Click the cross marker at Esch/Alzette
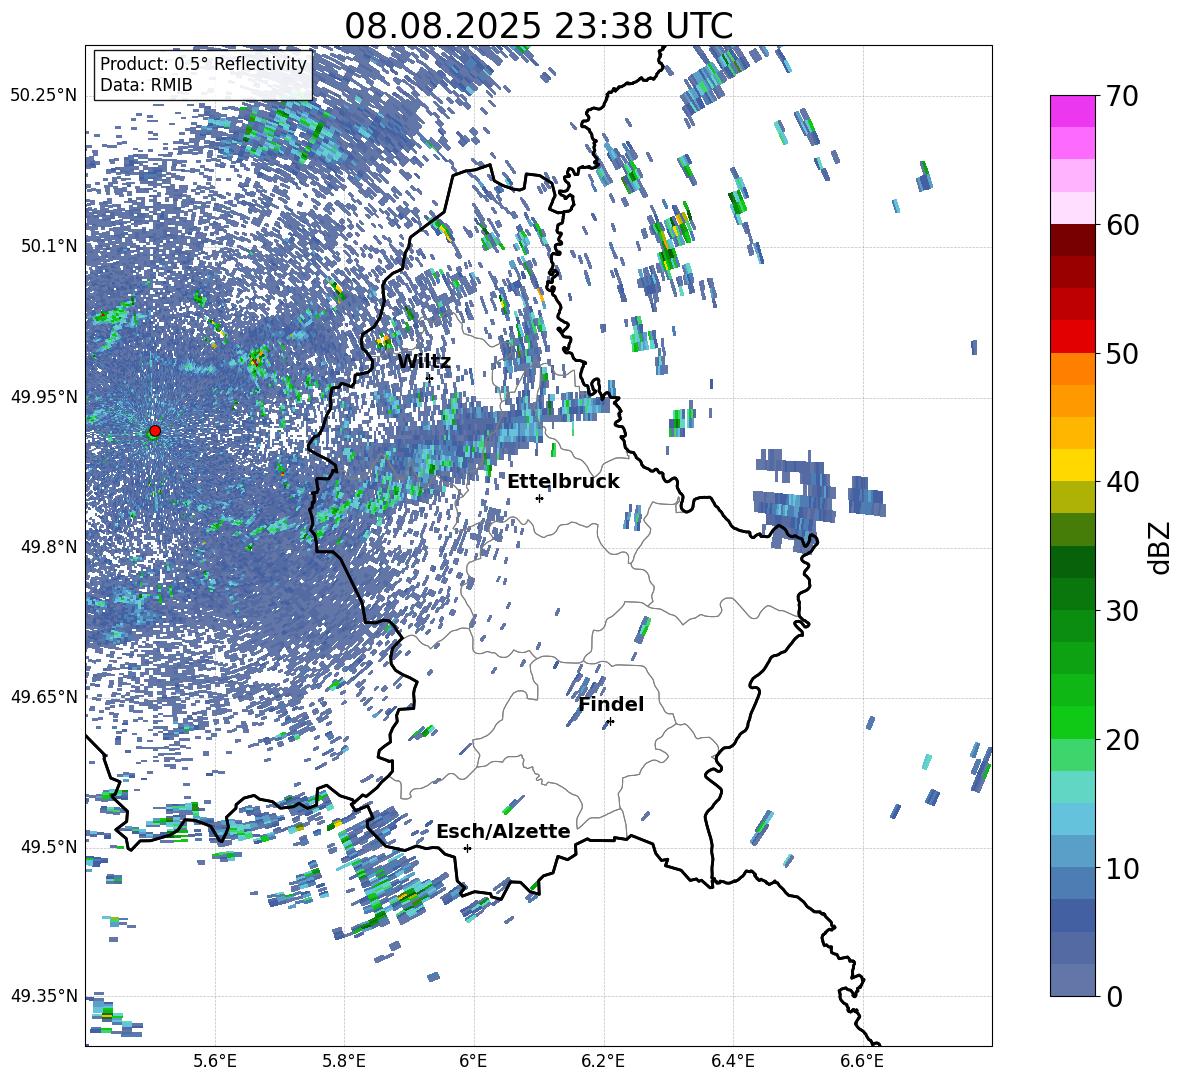 tap(467, 848)
